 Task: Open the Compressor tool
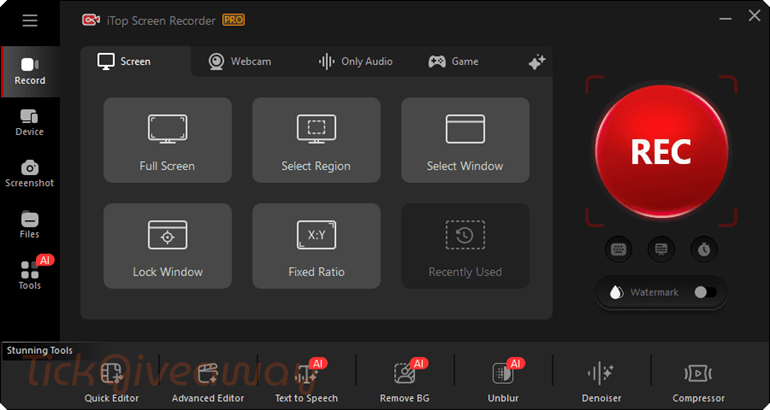pyautogui.click(x=698, y=383)
